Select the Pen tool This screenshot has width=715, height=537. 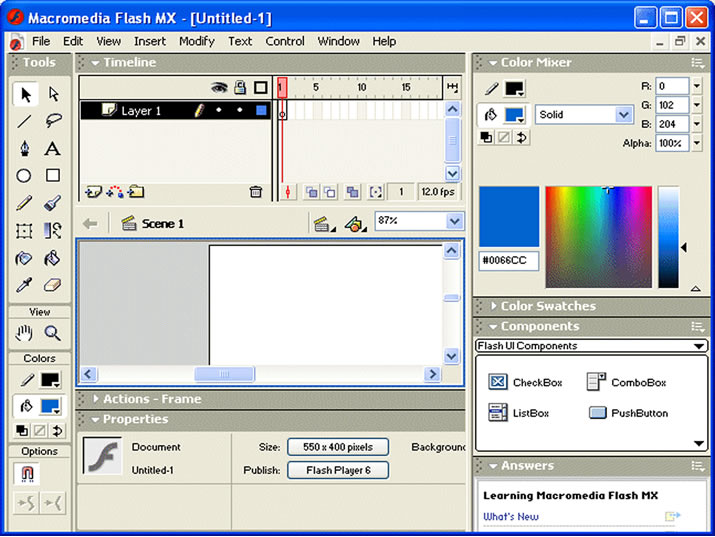(x=24, y=148)
